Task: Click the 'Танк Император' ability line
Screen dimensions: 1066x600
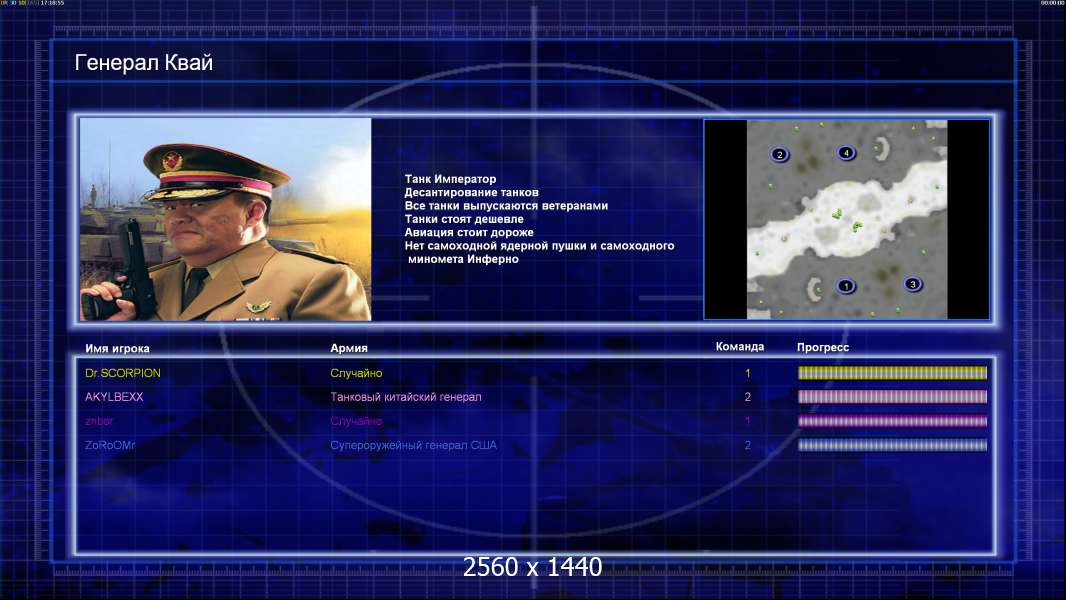Action: tap(450, 179)
